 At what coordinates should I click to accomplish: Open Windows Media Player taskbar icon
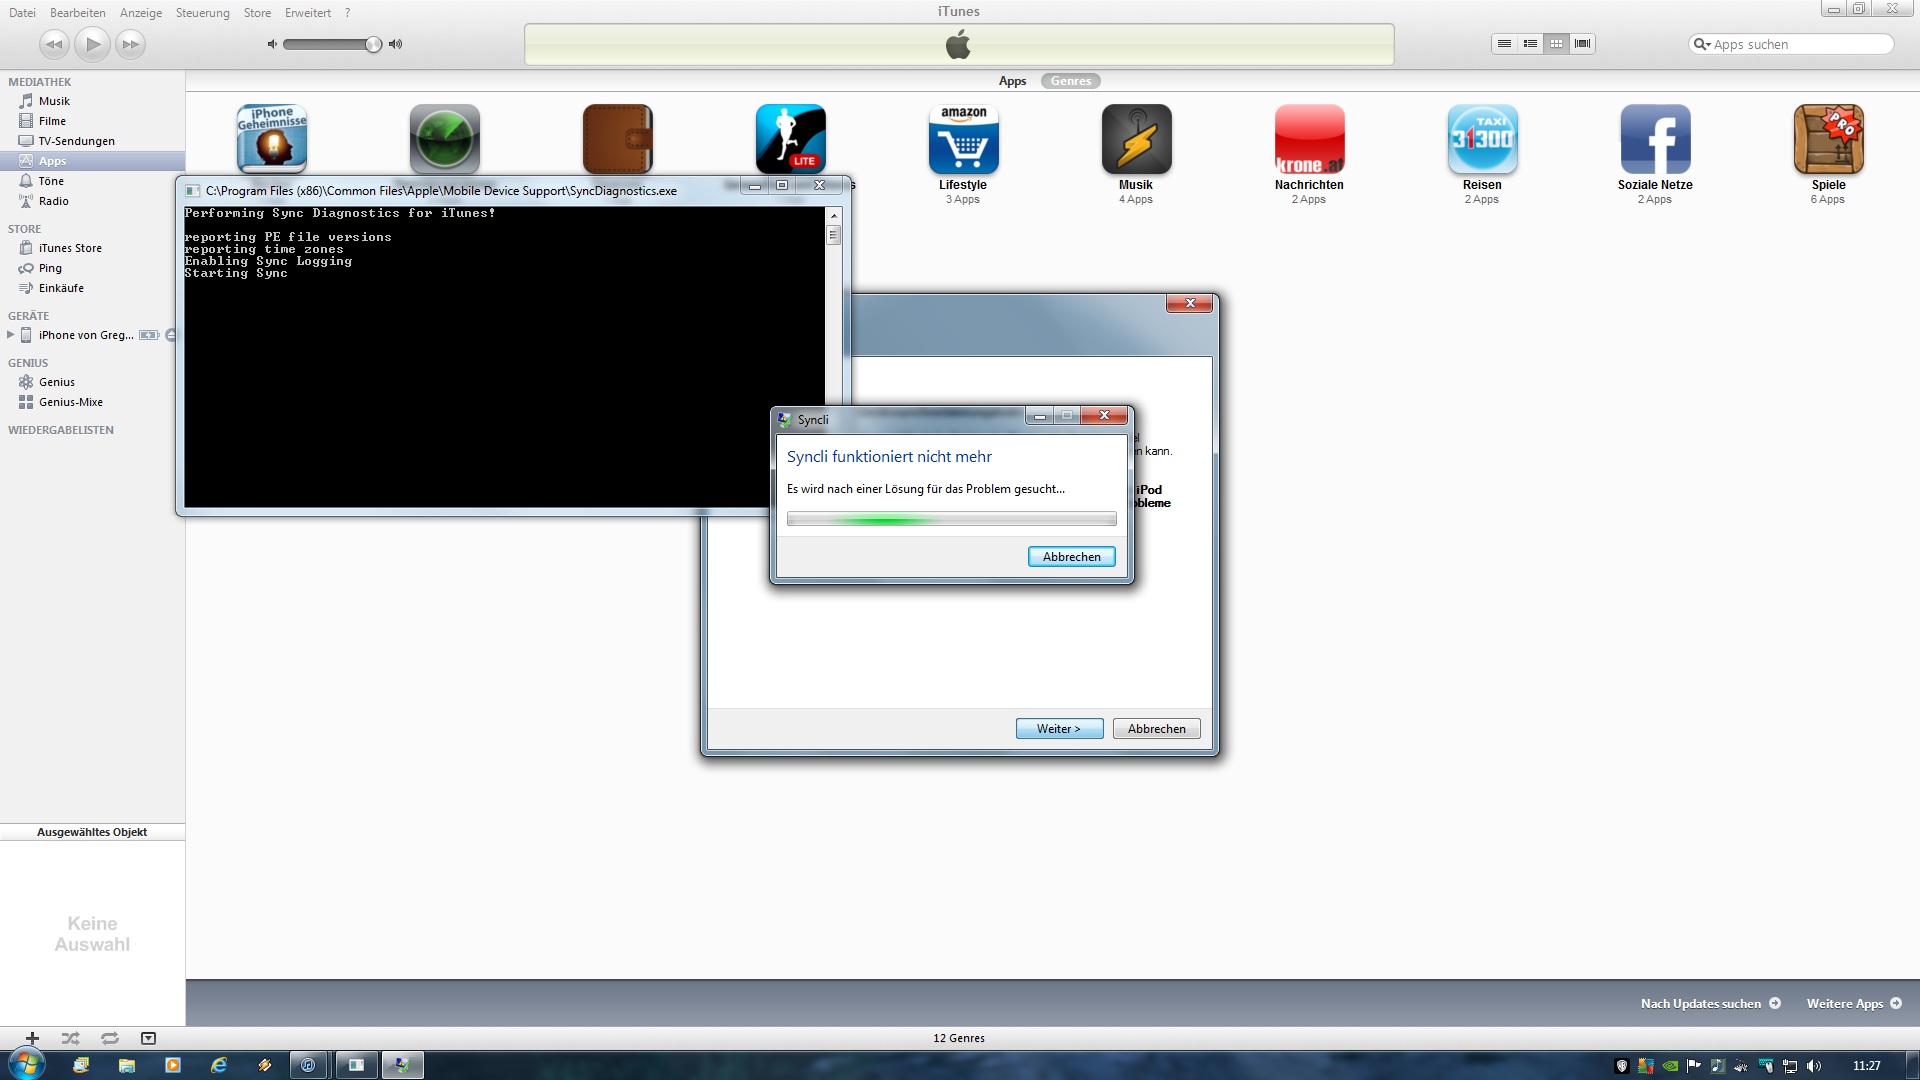pos(172,1065)
